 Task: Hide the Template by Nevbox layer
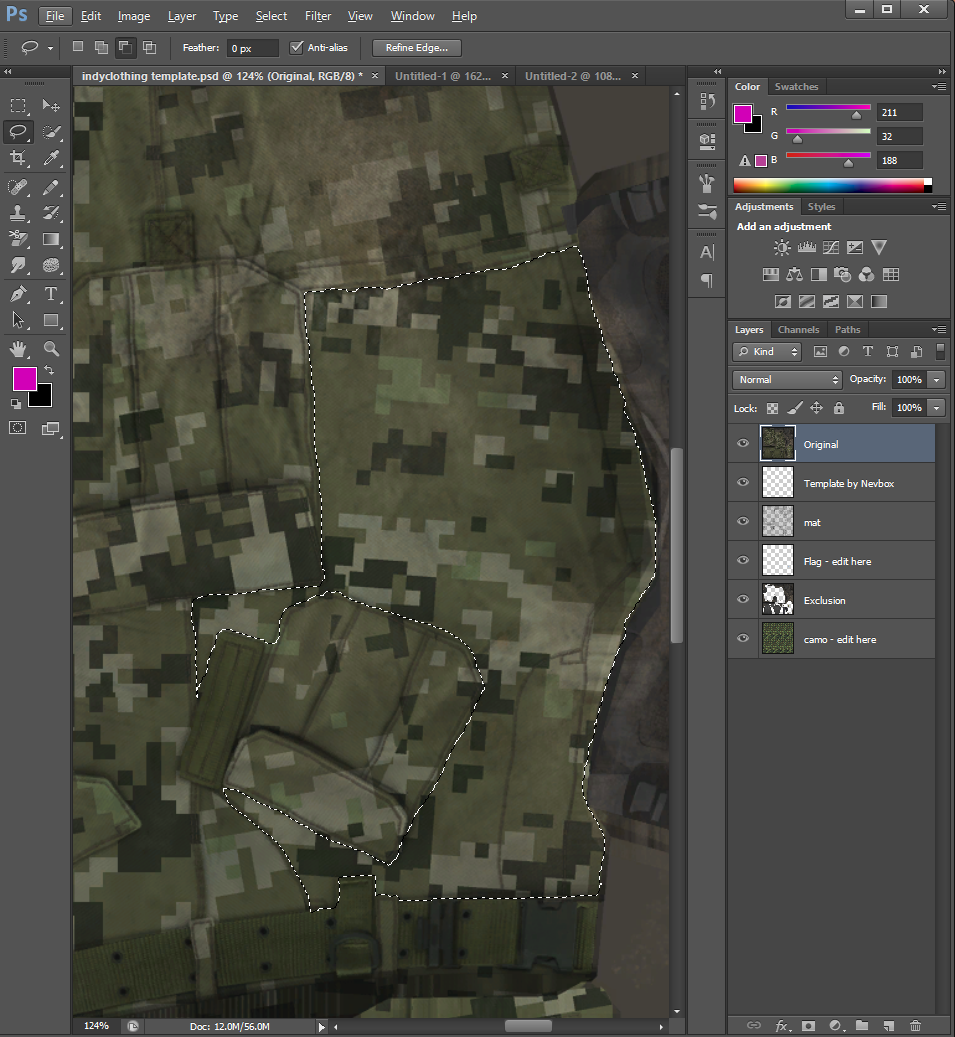click(x=743, y=483)
